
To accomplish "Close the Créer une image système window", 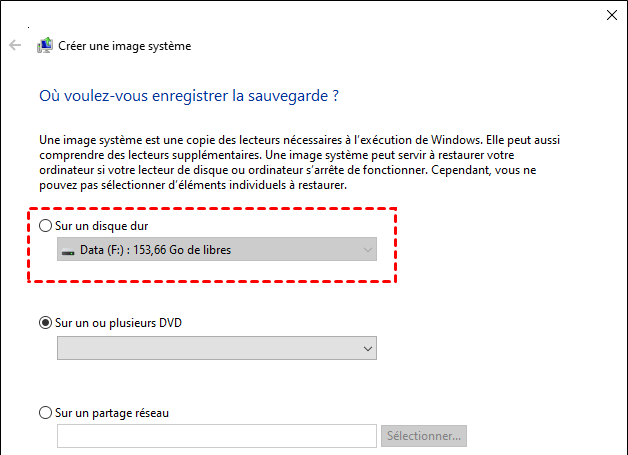I will [x=611, y=14].
